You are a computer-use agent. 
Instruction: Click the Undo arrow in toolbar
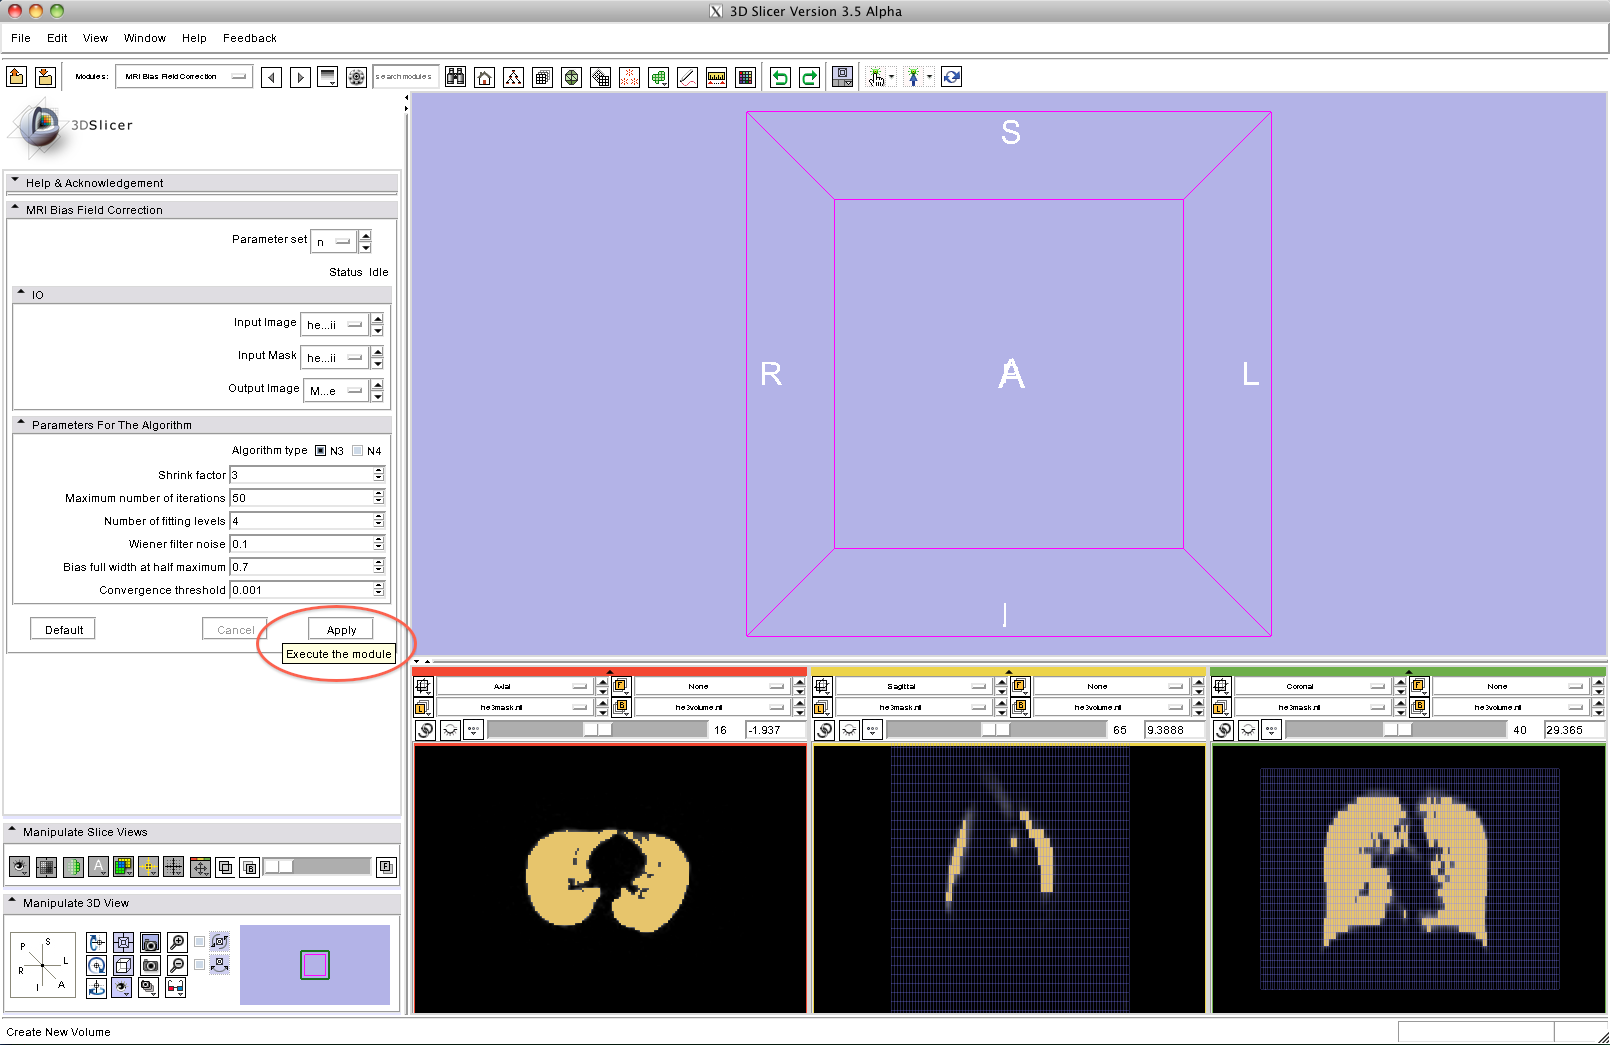click(780, 77)
